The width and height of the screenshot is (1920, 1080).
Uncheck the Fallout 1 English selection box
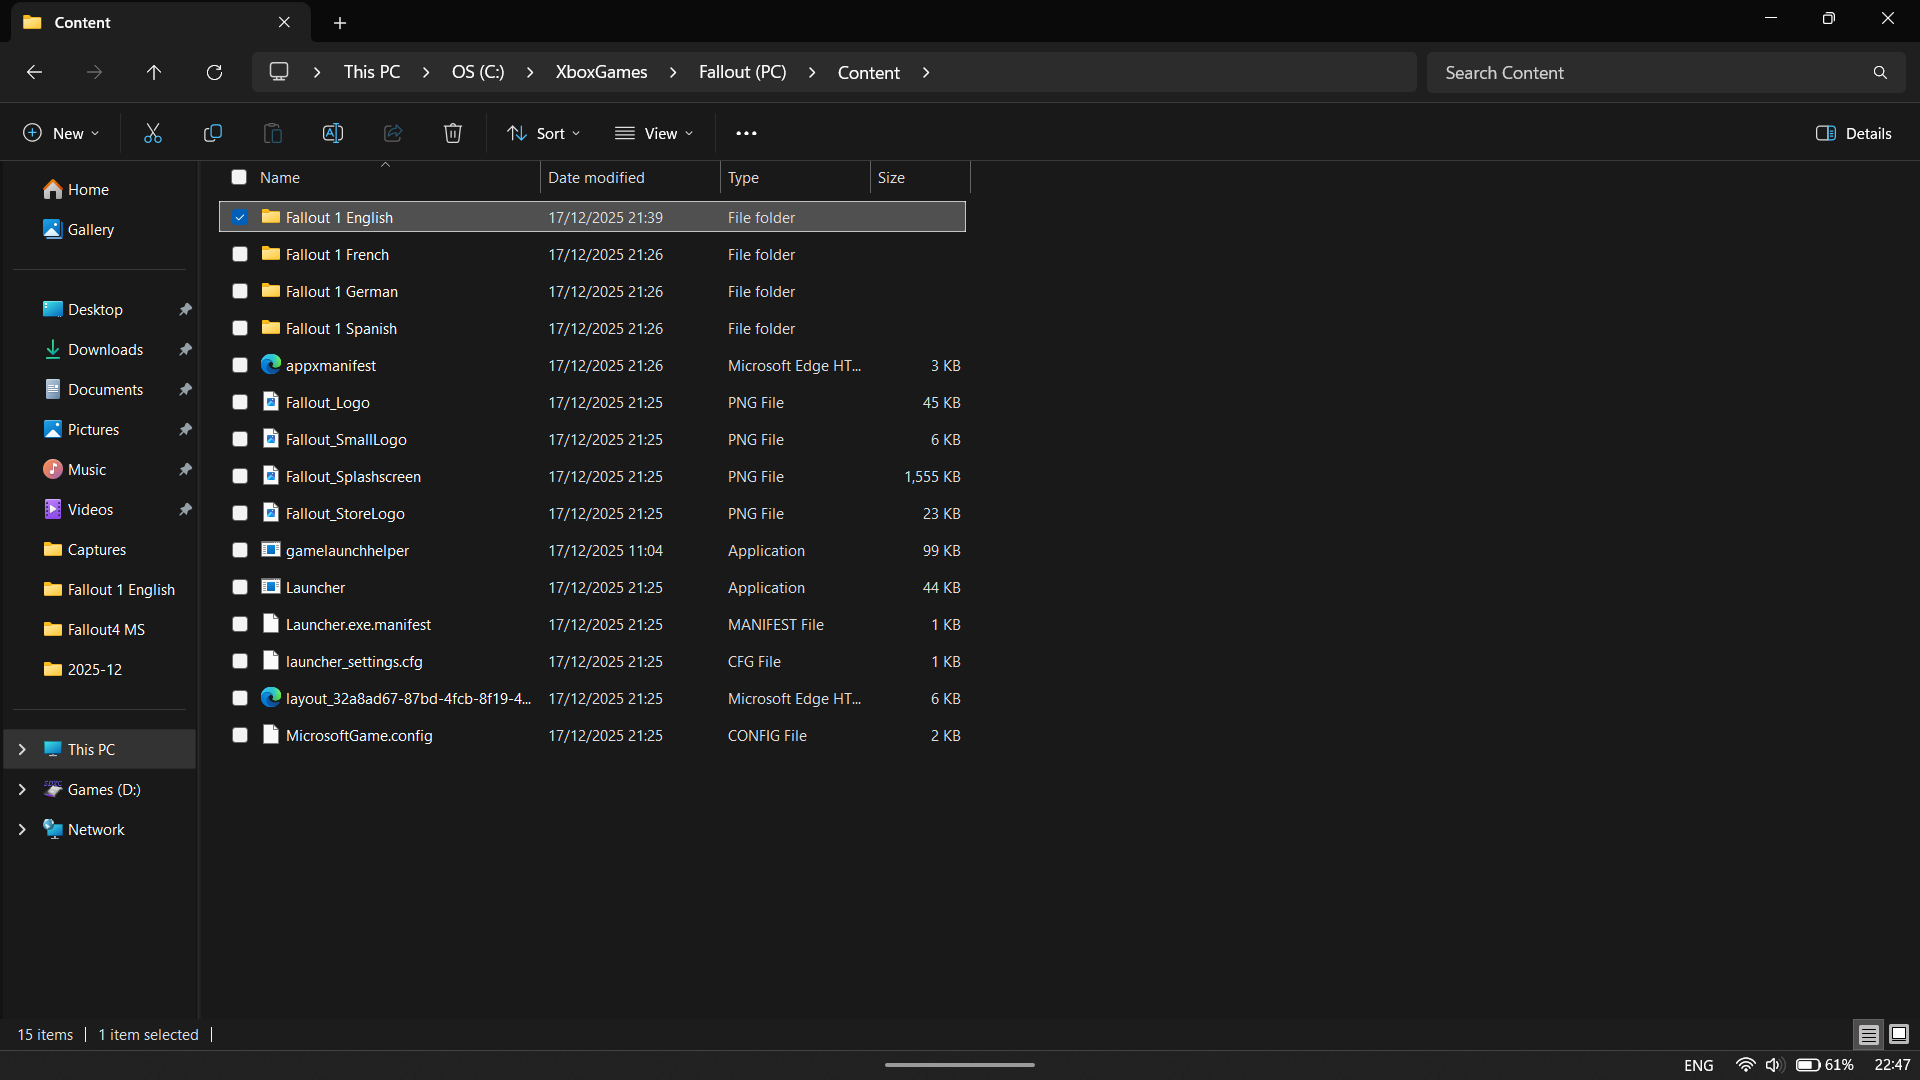pyautogui.click(x=239, y=217)
